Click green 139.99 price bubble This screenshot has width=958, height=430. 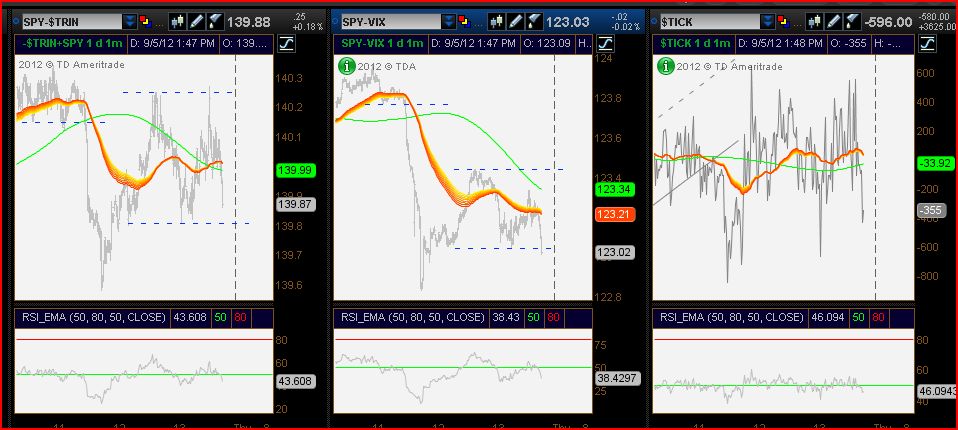(x=296, y=171)
